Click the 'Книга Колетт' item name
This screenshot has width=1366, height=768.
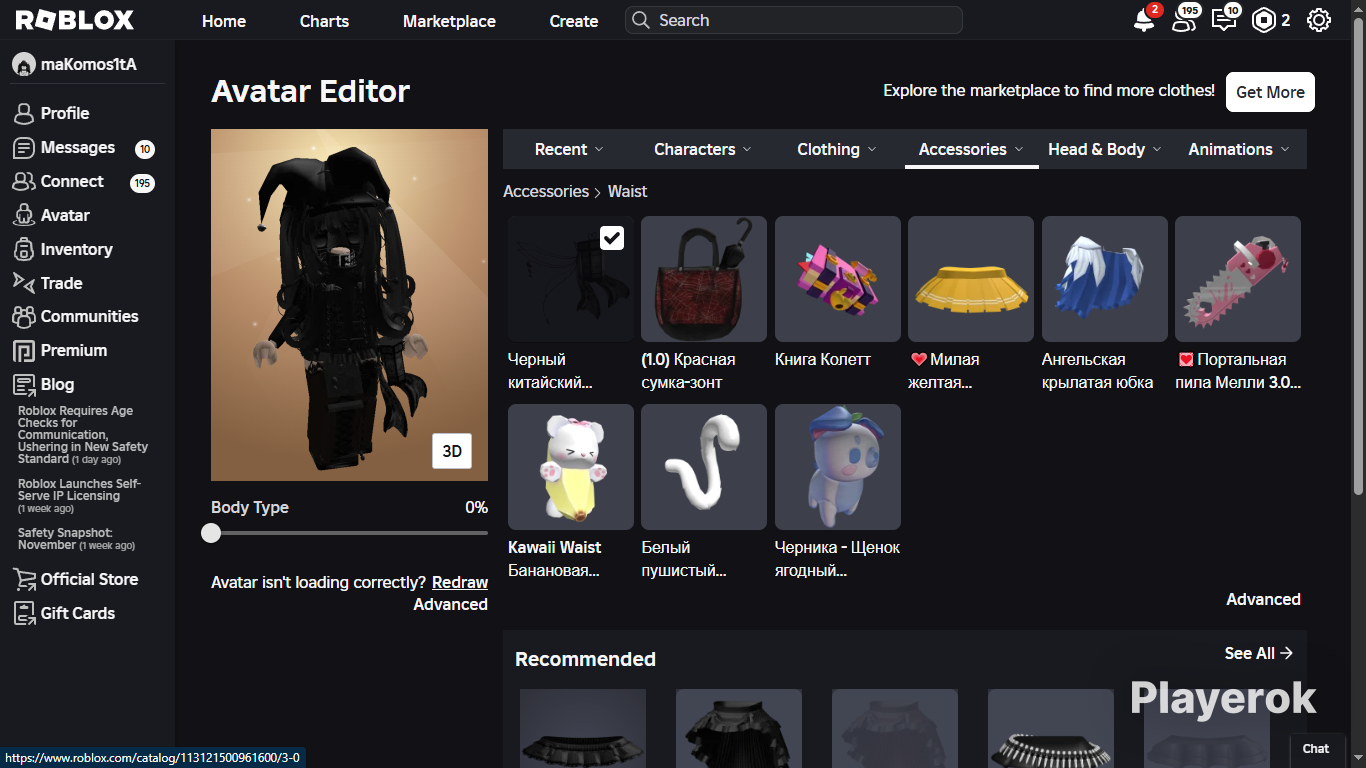point(823,359)
